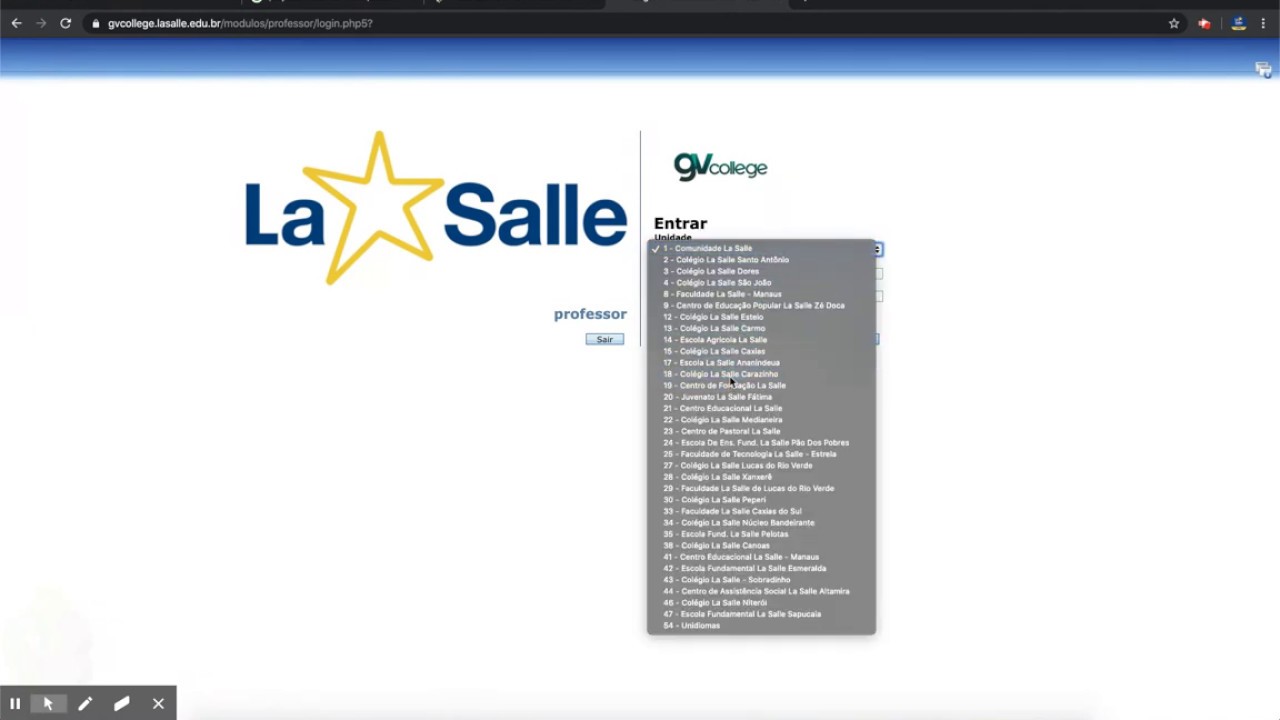Choose 'Faculdade de Tecnologia La Salle - Estrela'
Image resolution: width=1280 pixels, height=720 pixels.
tap(761, 454)
